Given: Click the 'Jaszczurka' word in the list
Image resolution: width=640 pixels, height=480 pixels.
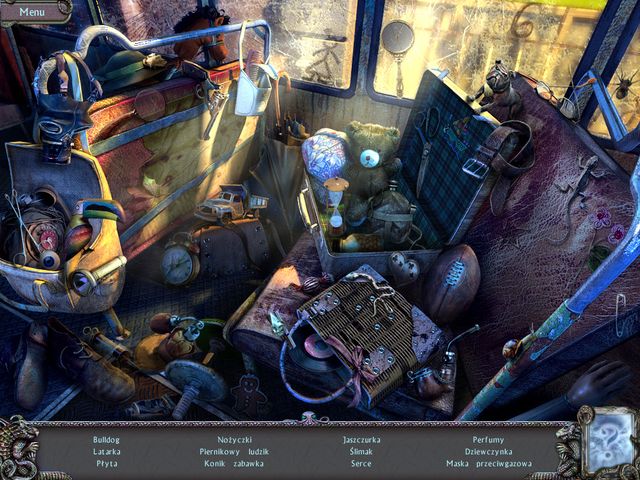Looking at the screenshot, I should tap(361, 440).
